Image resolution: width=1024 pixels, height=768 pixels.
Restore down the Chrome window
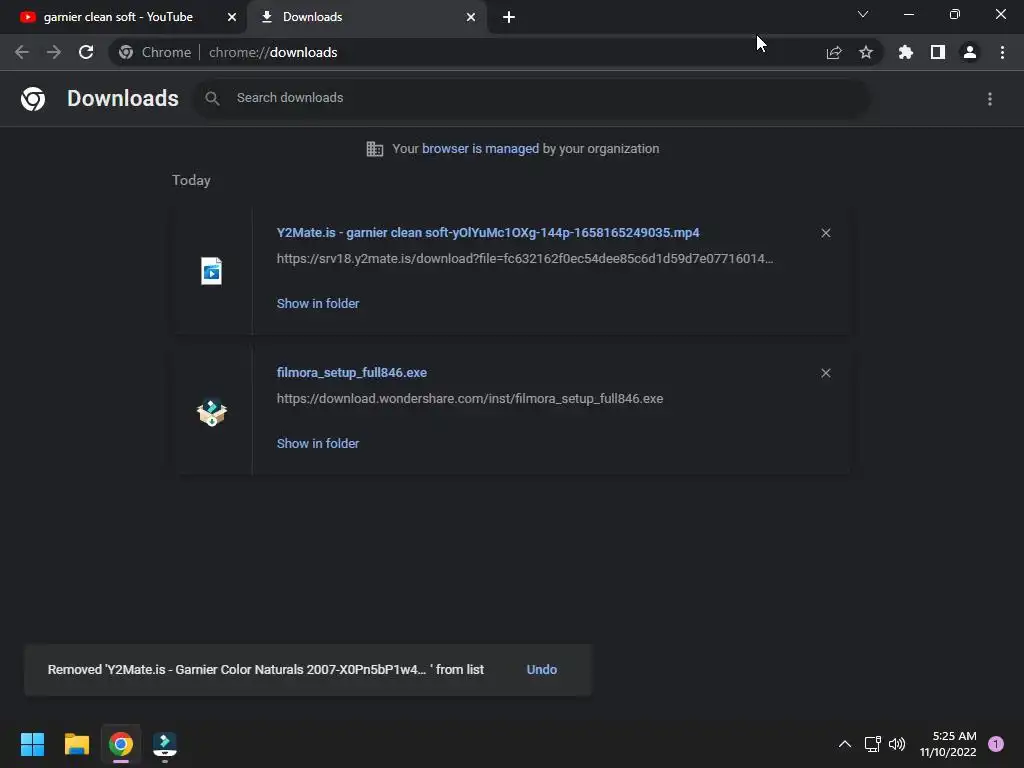(955, 14)
